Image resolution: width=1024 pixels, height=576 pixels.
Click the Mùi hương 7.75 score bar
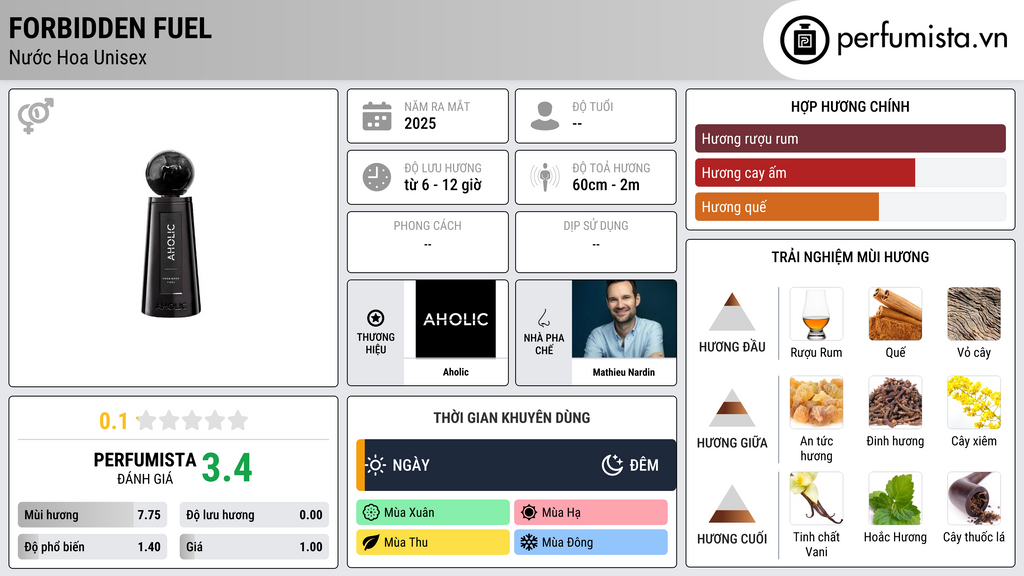click(x=93, y=515)
